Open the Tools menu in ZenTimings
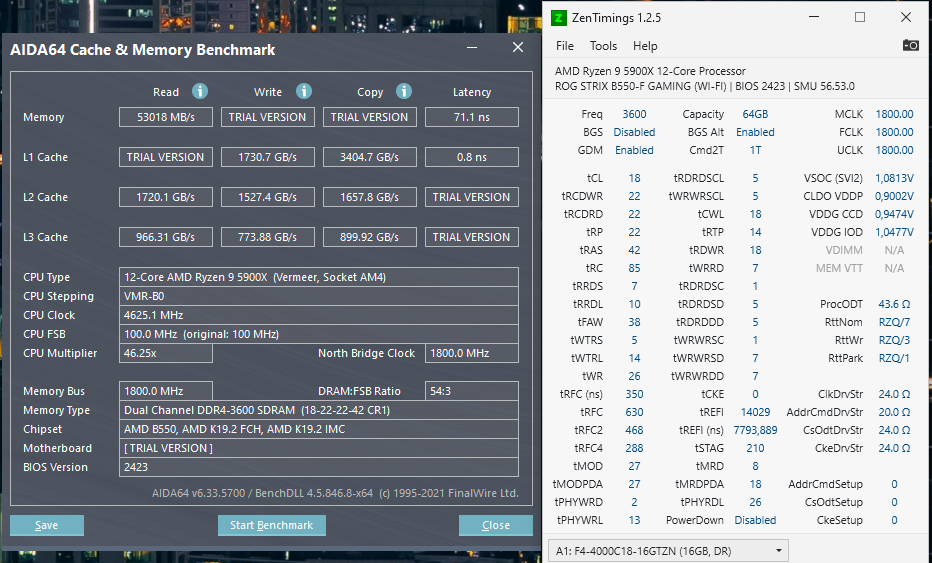This screenshot has height=563, width=932. pyautogui.click(x=603, y=46)
